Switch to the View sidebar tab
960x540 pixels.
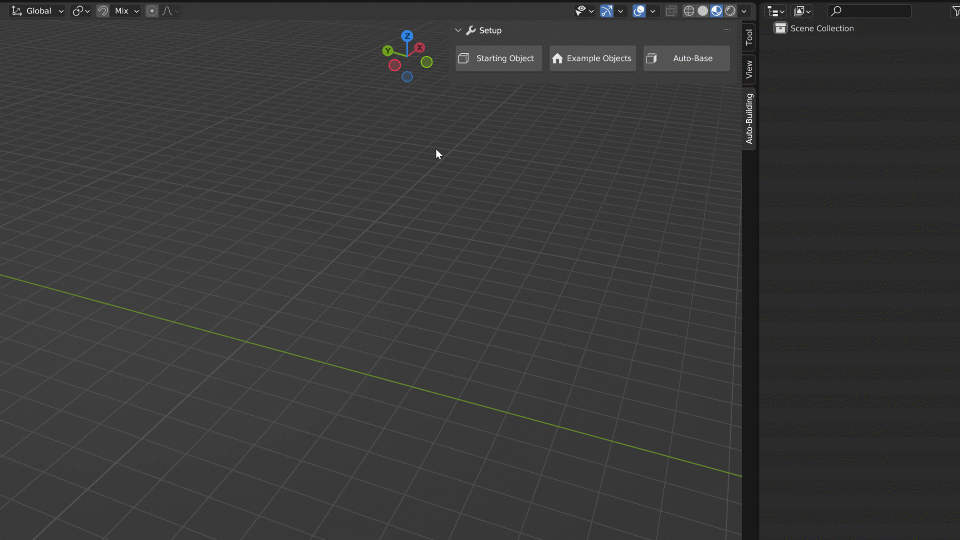pos(749,70)
